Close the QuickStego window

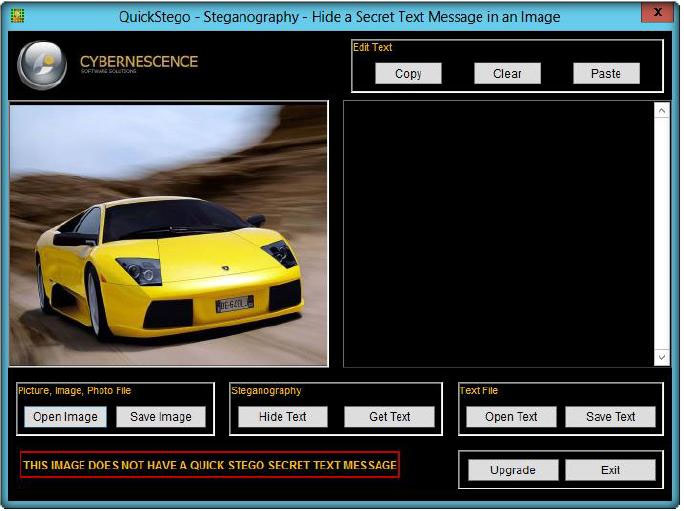tap(656, 12)
